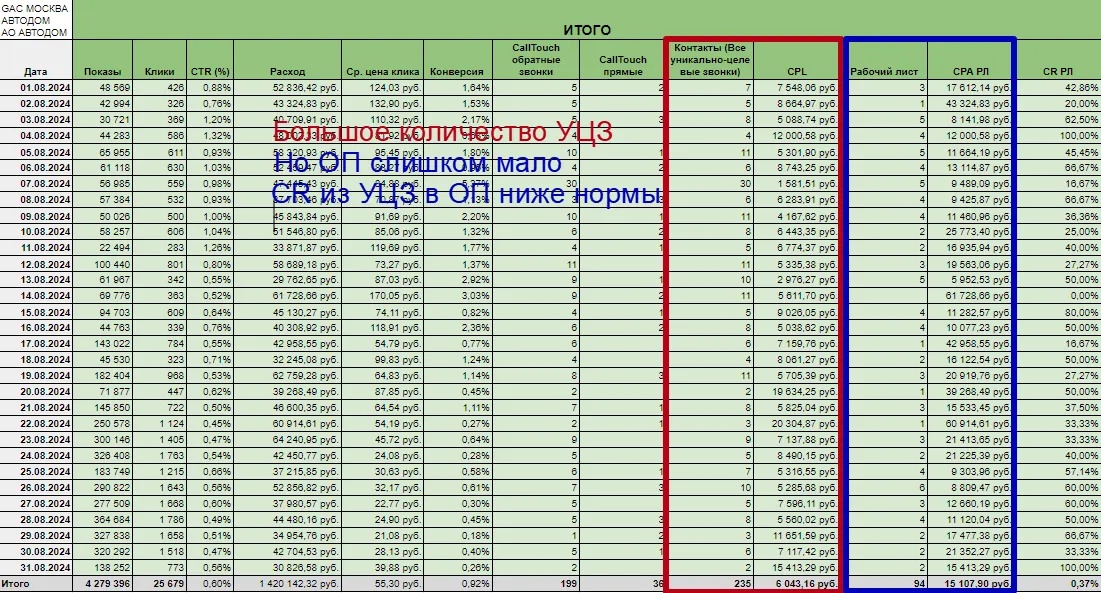This screenshot has height=593, width=1101.
Task: Select the Рабочий лист column header
Action: tap(885, 72)
